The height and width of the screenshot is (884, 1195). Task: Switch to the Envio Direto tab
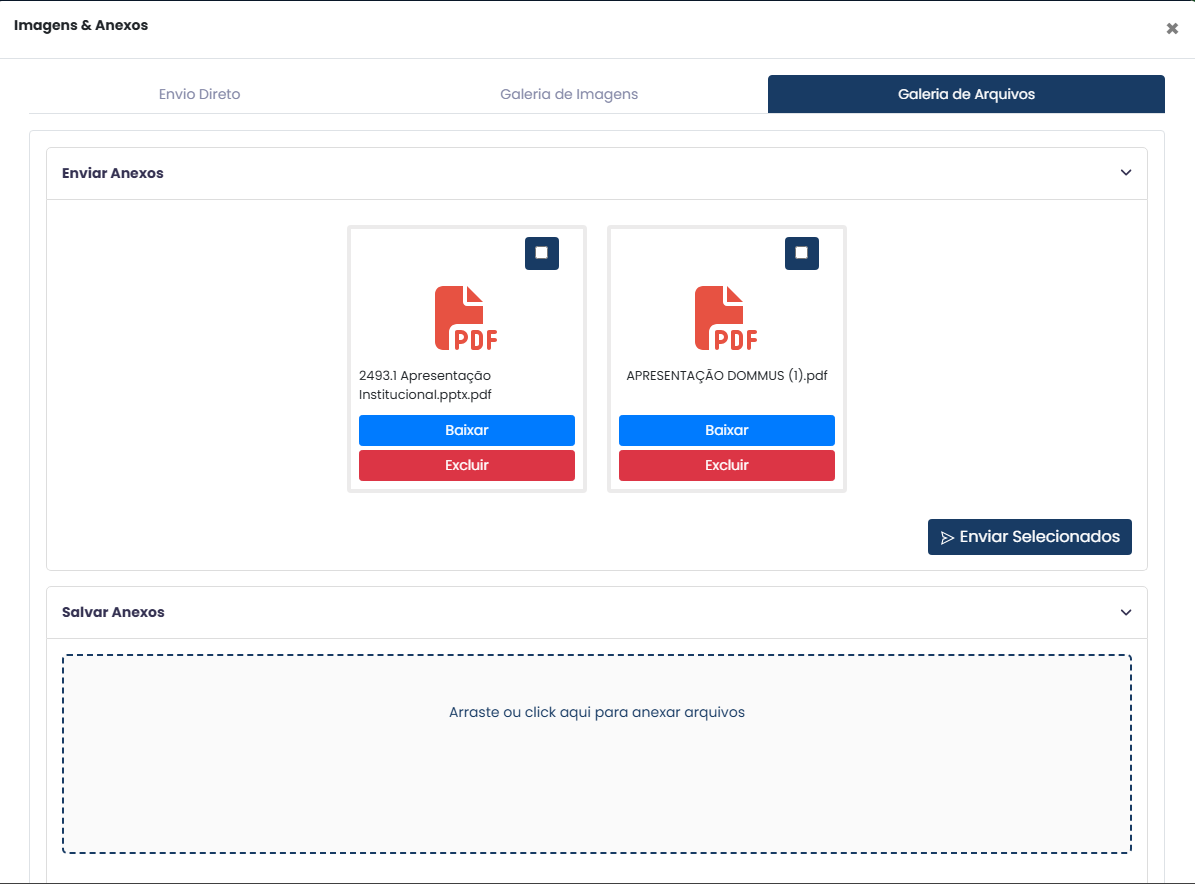(199, 94)
